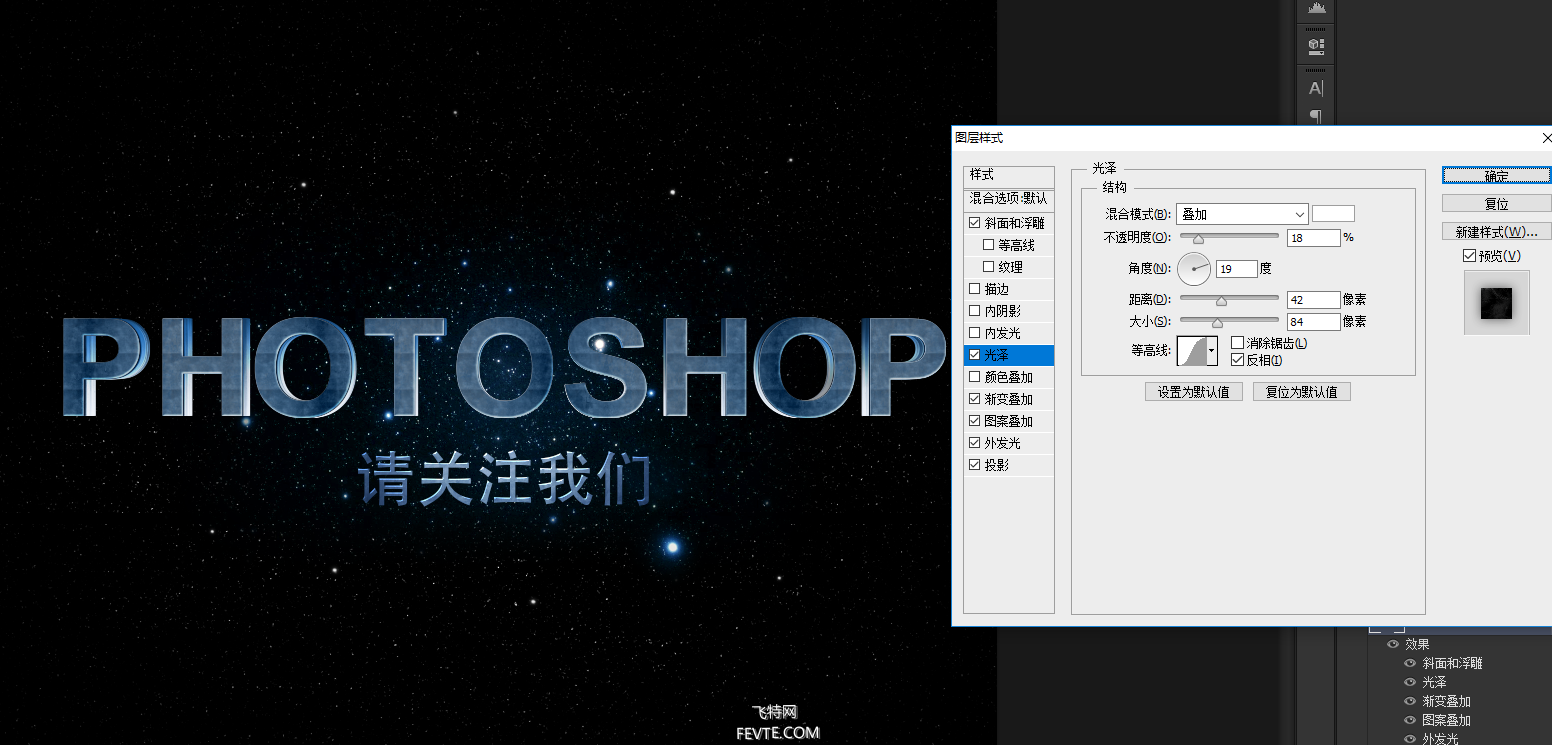This screenshot has height=745, width=1552.
Task: Click the 大小 field showing 84
Action: (x=1313, y=322)
